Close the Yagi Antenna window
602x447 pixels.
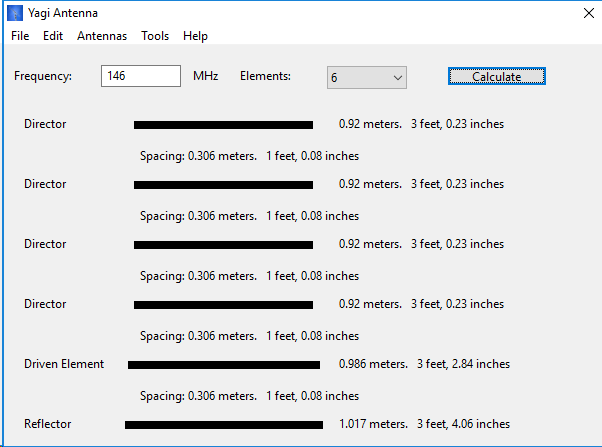pos(585,13)
